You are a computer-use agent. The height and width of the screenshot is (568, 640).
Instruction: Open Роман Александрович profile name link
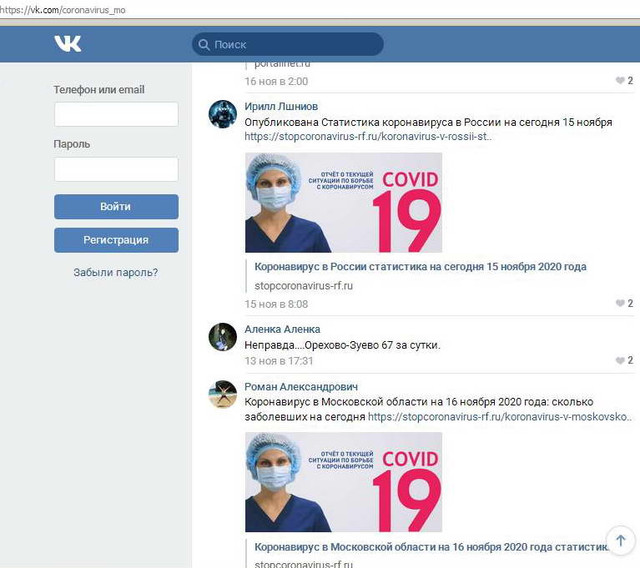(x=301, y=386)
